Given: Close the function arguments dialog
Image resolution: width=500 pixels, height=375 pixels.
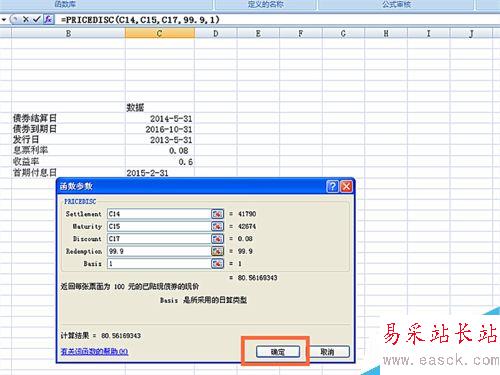Looking at the screenshot, I should click(346, 186).
